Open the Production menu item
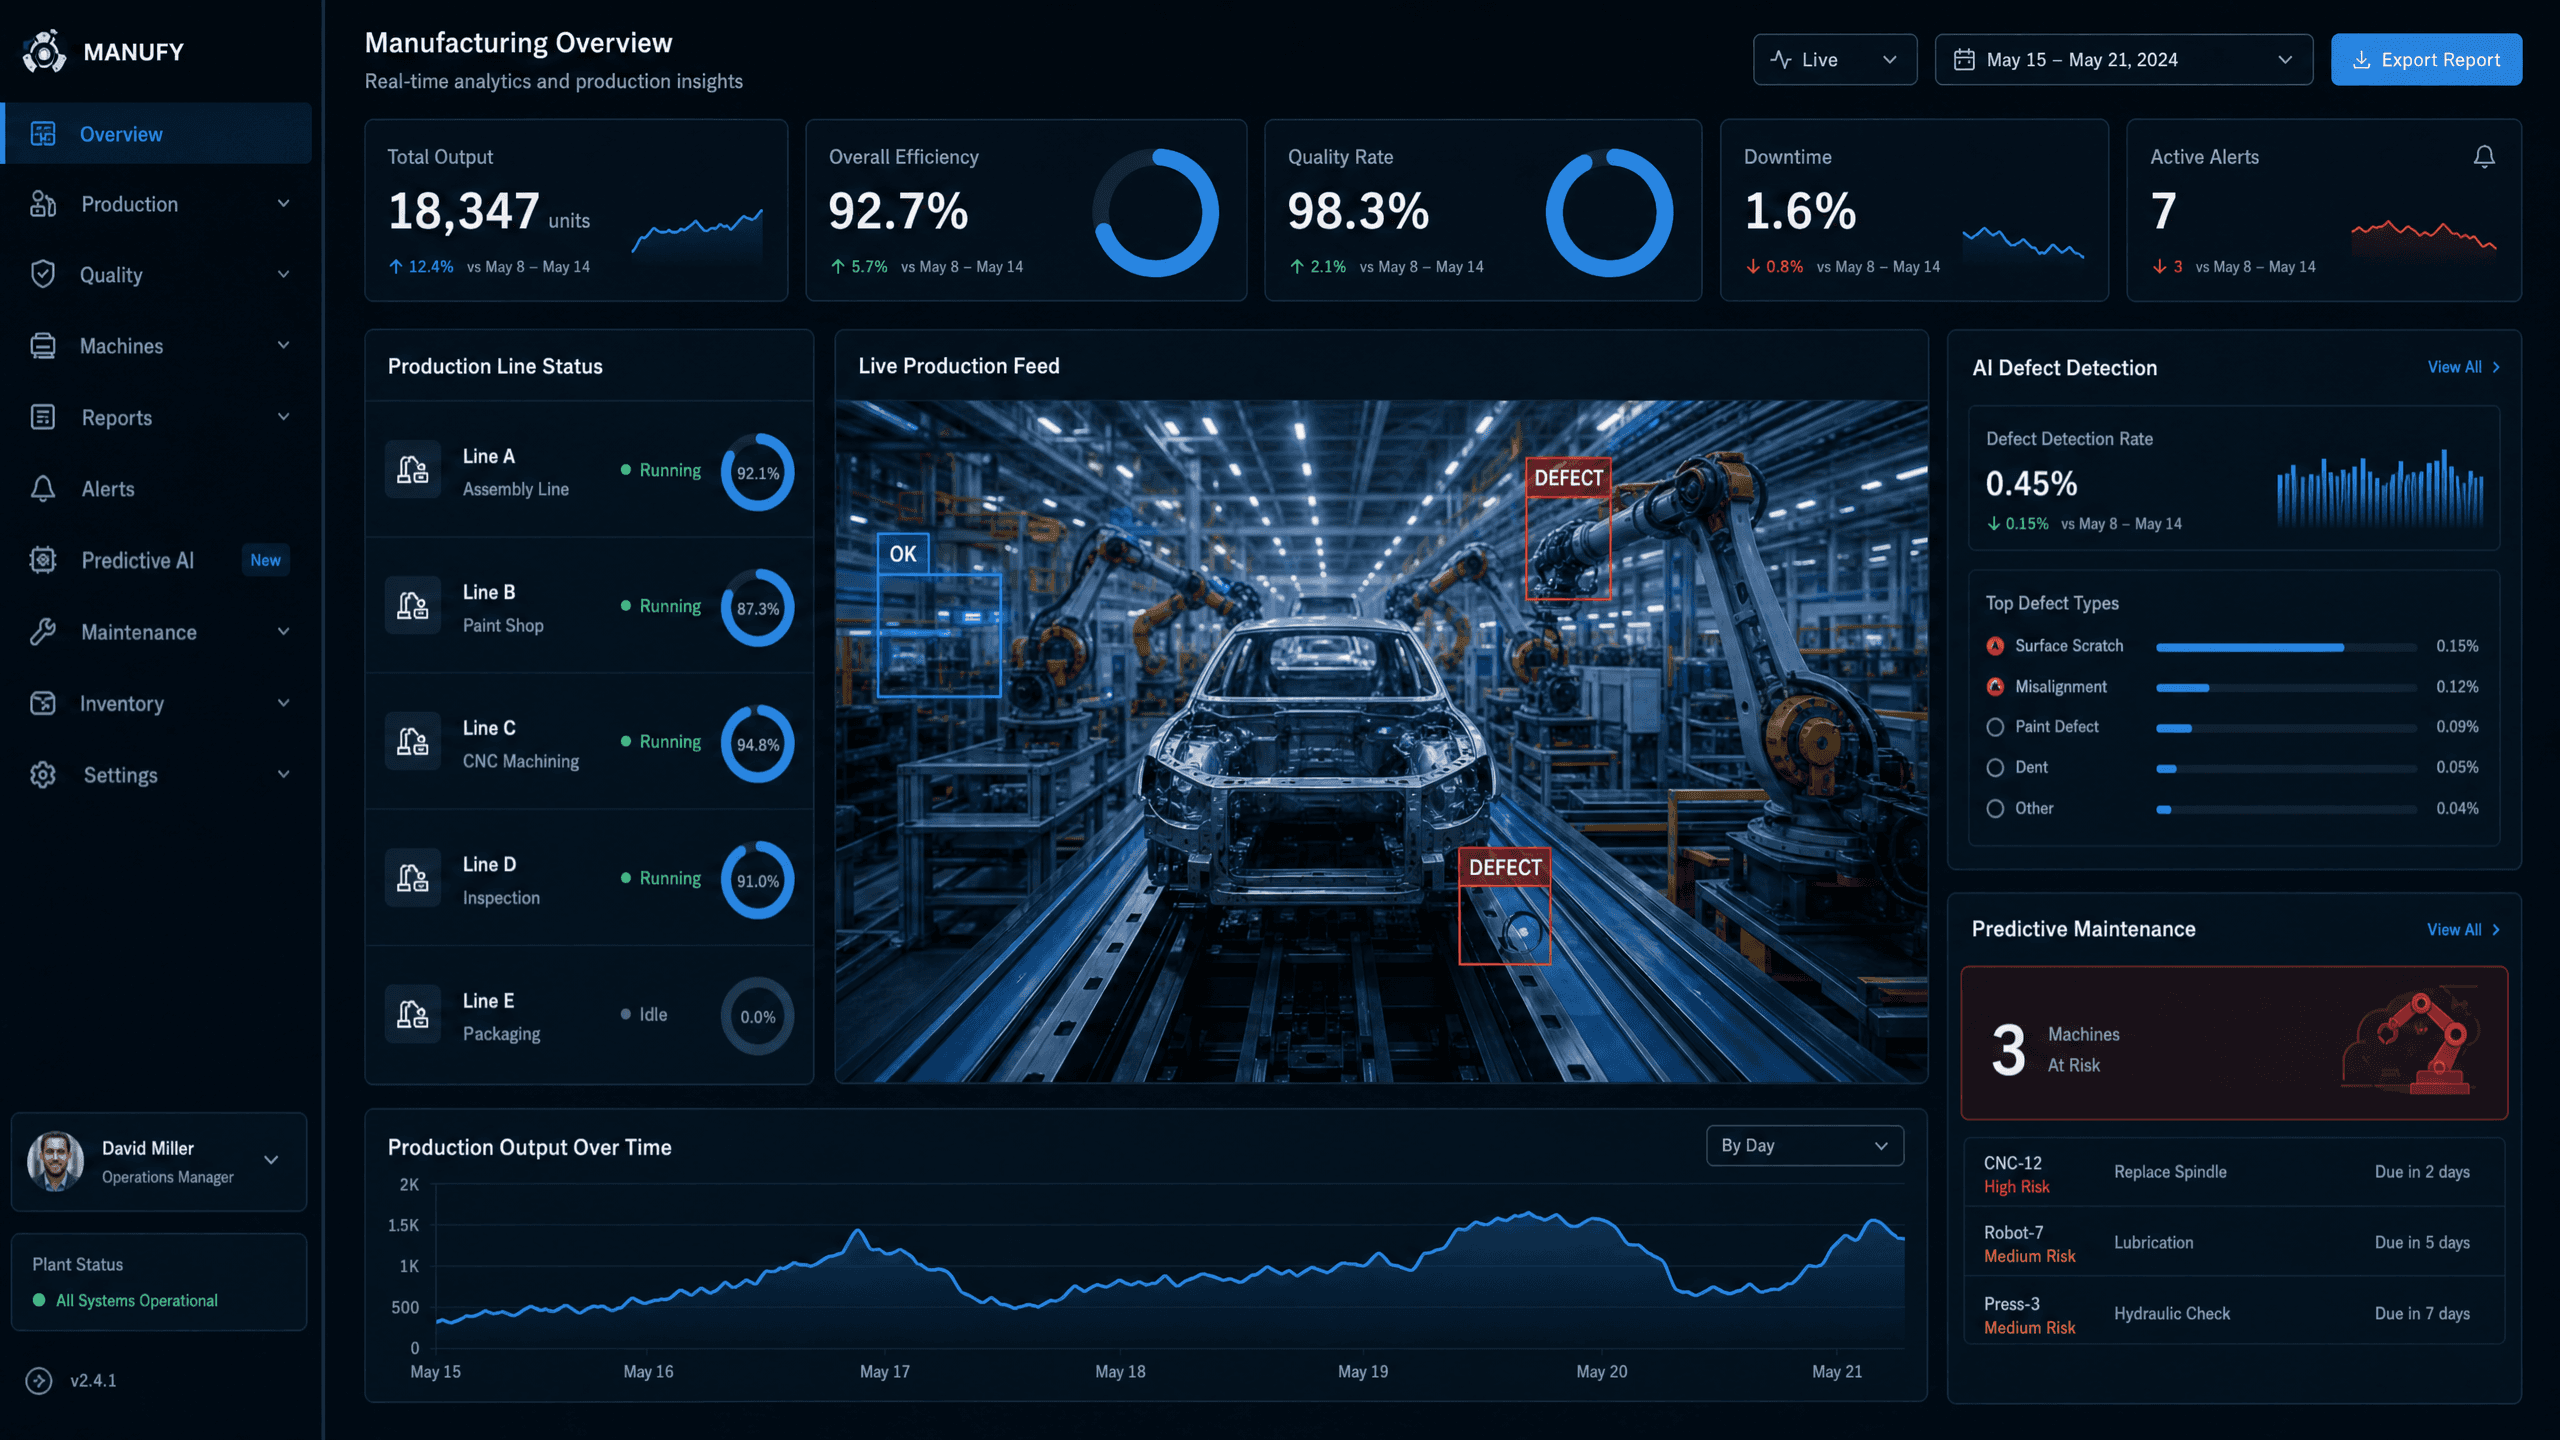The width and height of the screenshot is (2560, 1440). [158, 204]
